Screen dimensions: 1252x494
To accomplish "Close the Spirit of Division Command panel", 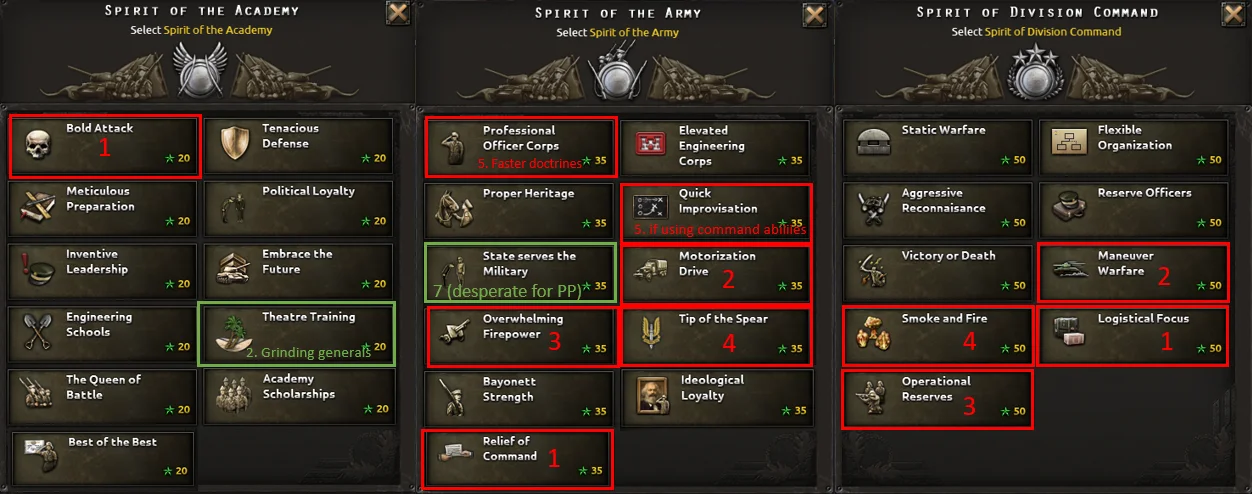I will tap(1231, 14).
